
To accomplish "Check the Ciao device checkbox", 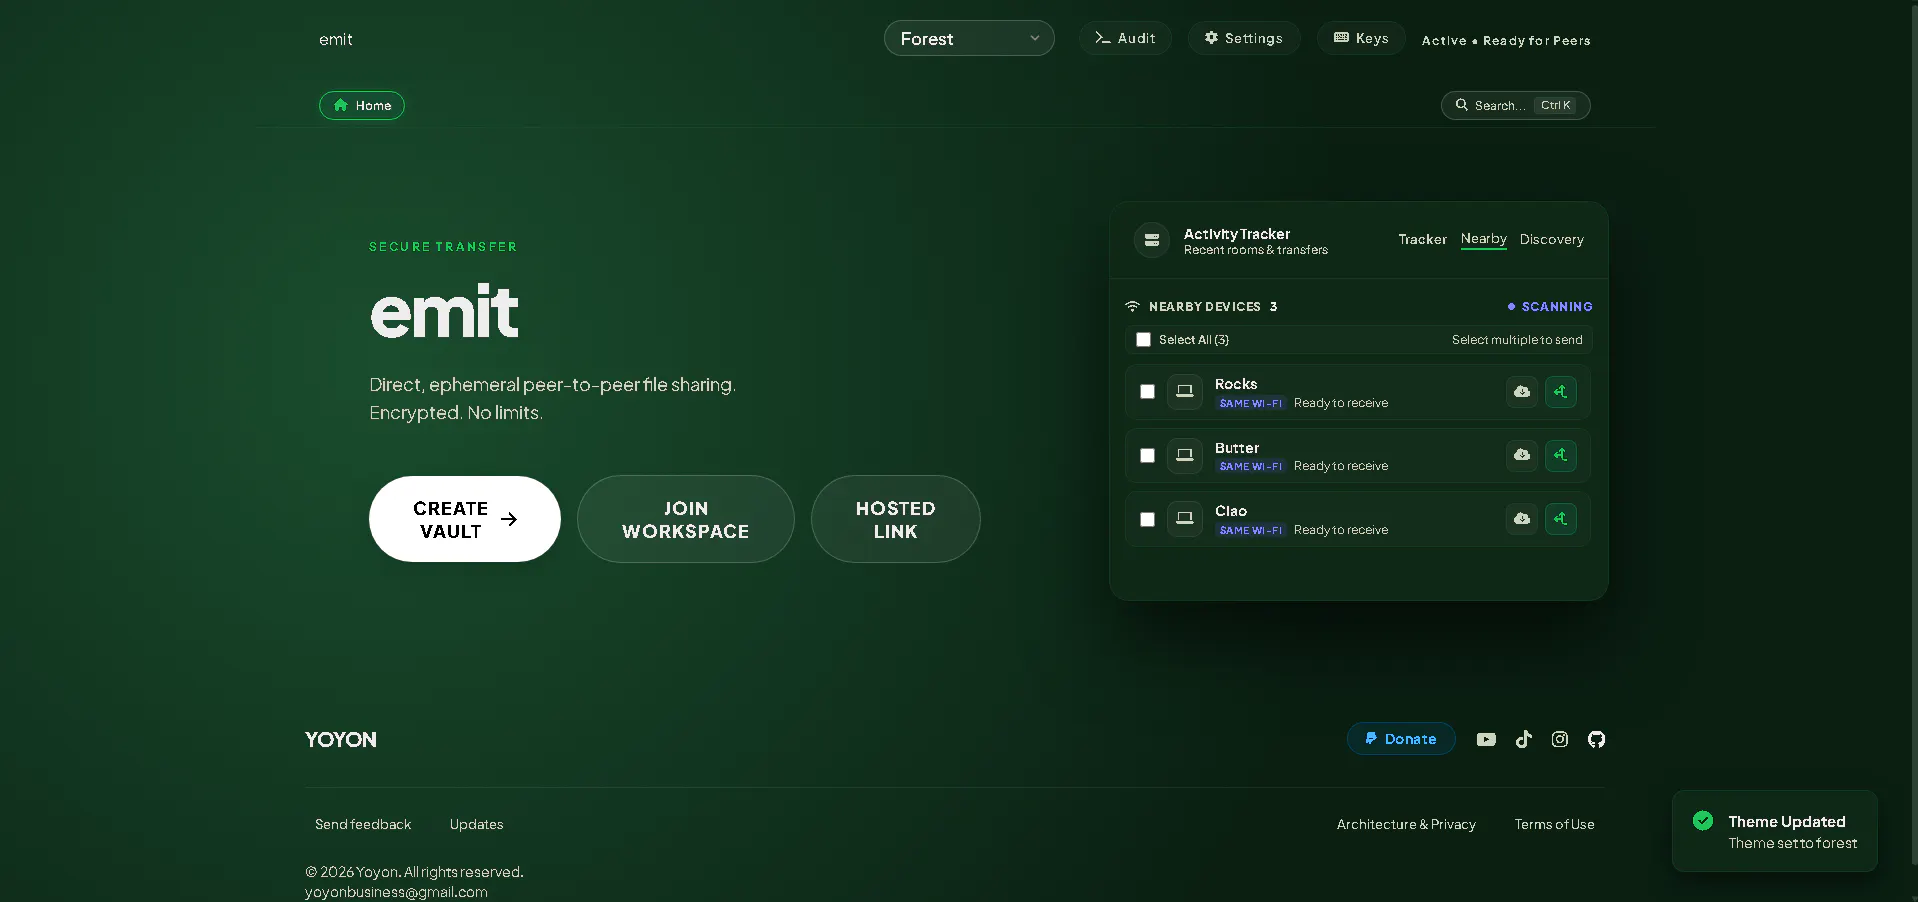I will coord(1147,519).
